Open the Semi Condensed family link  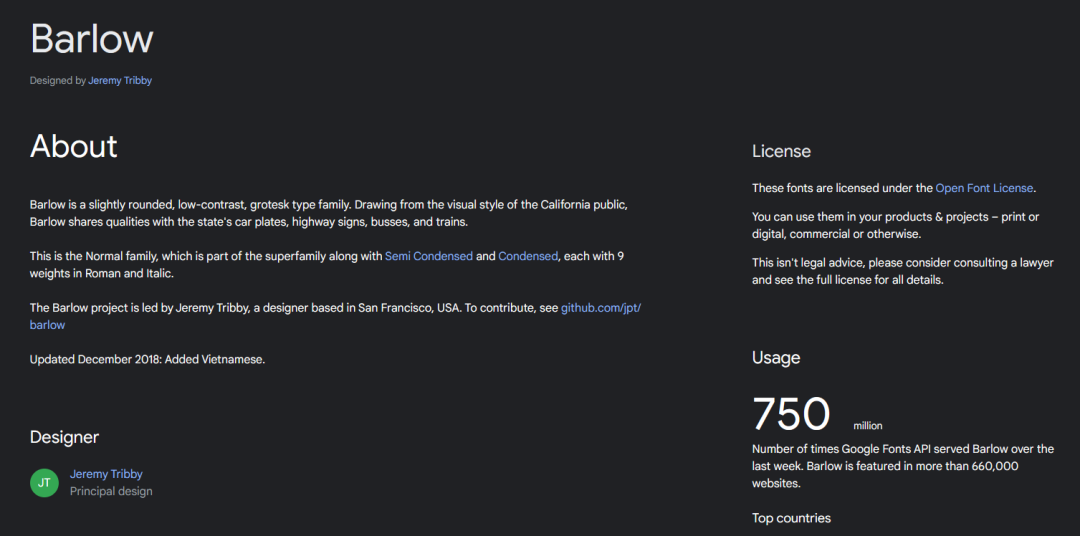428,256
